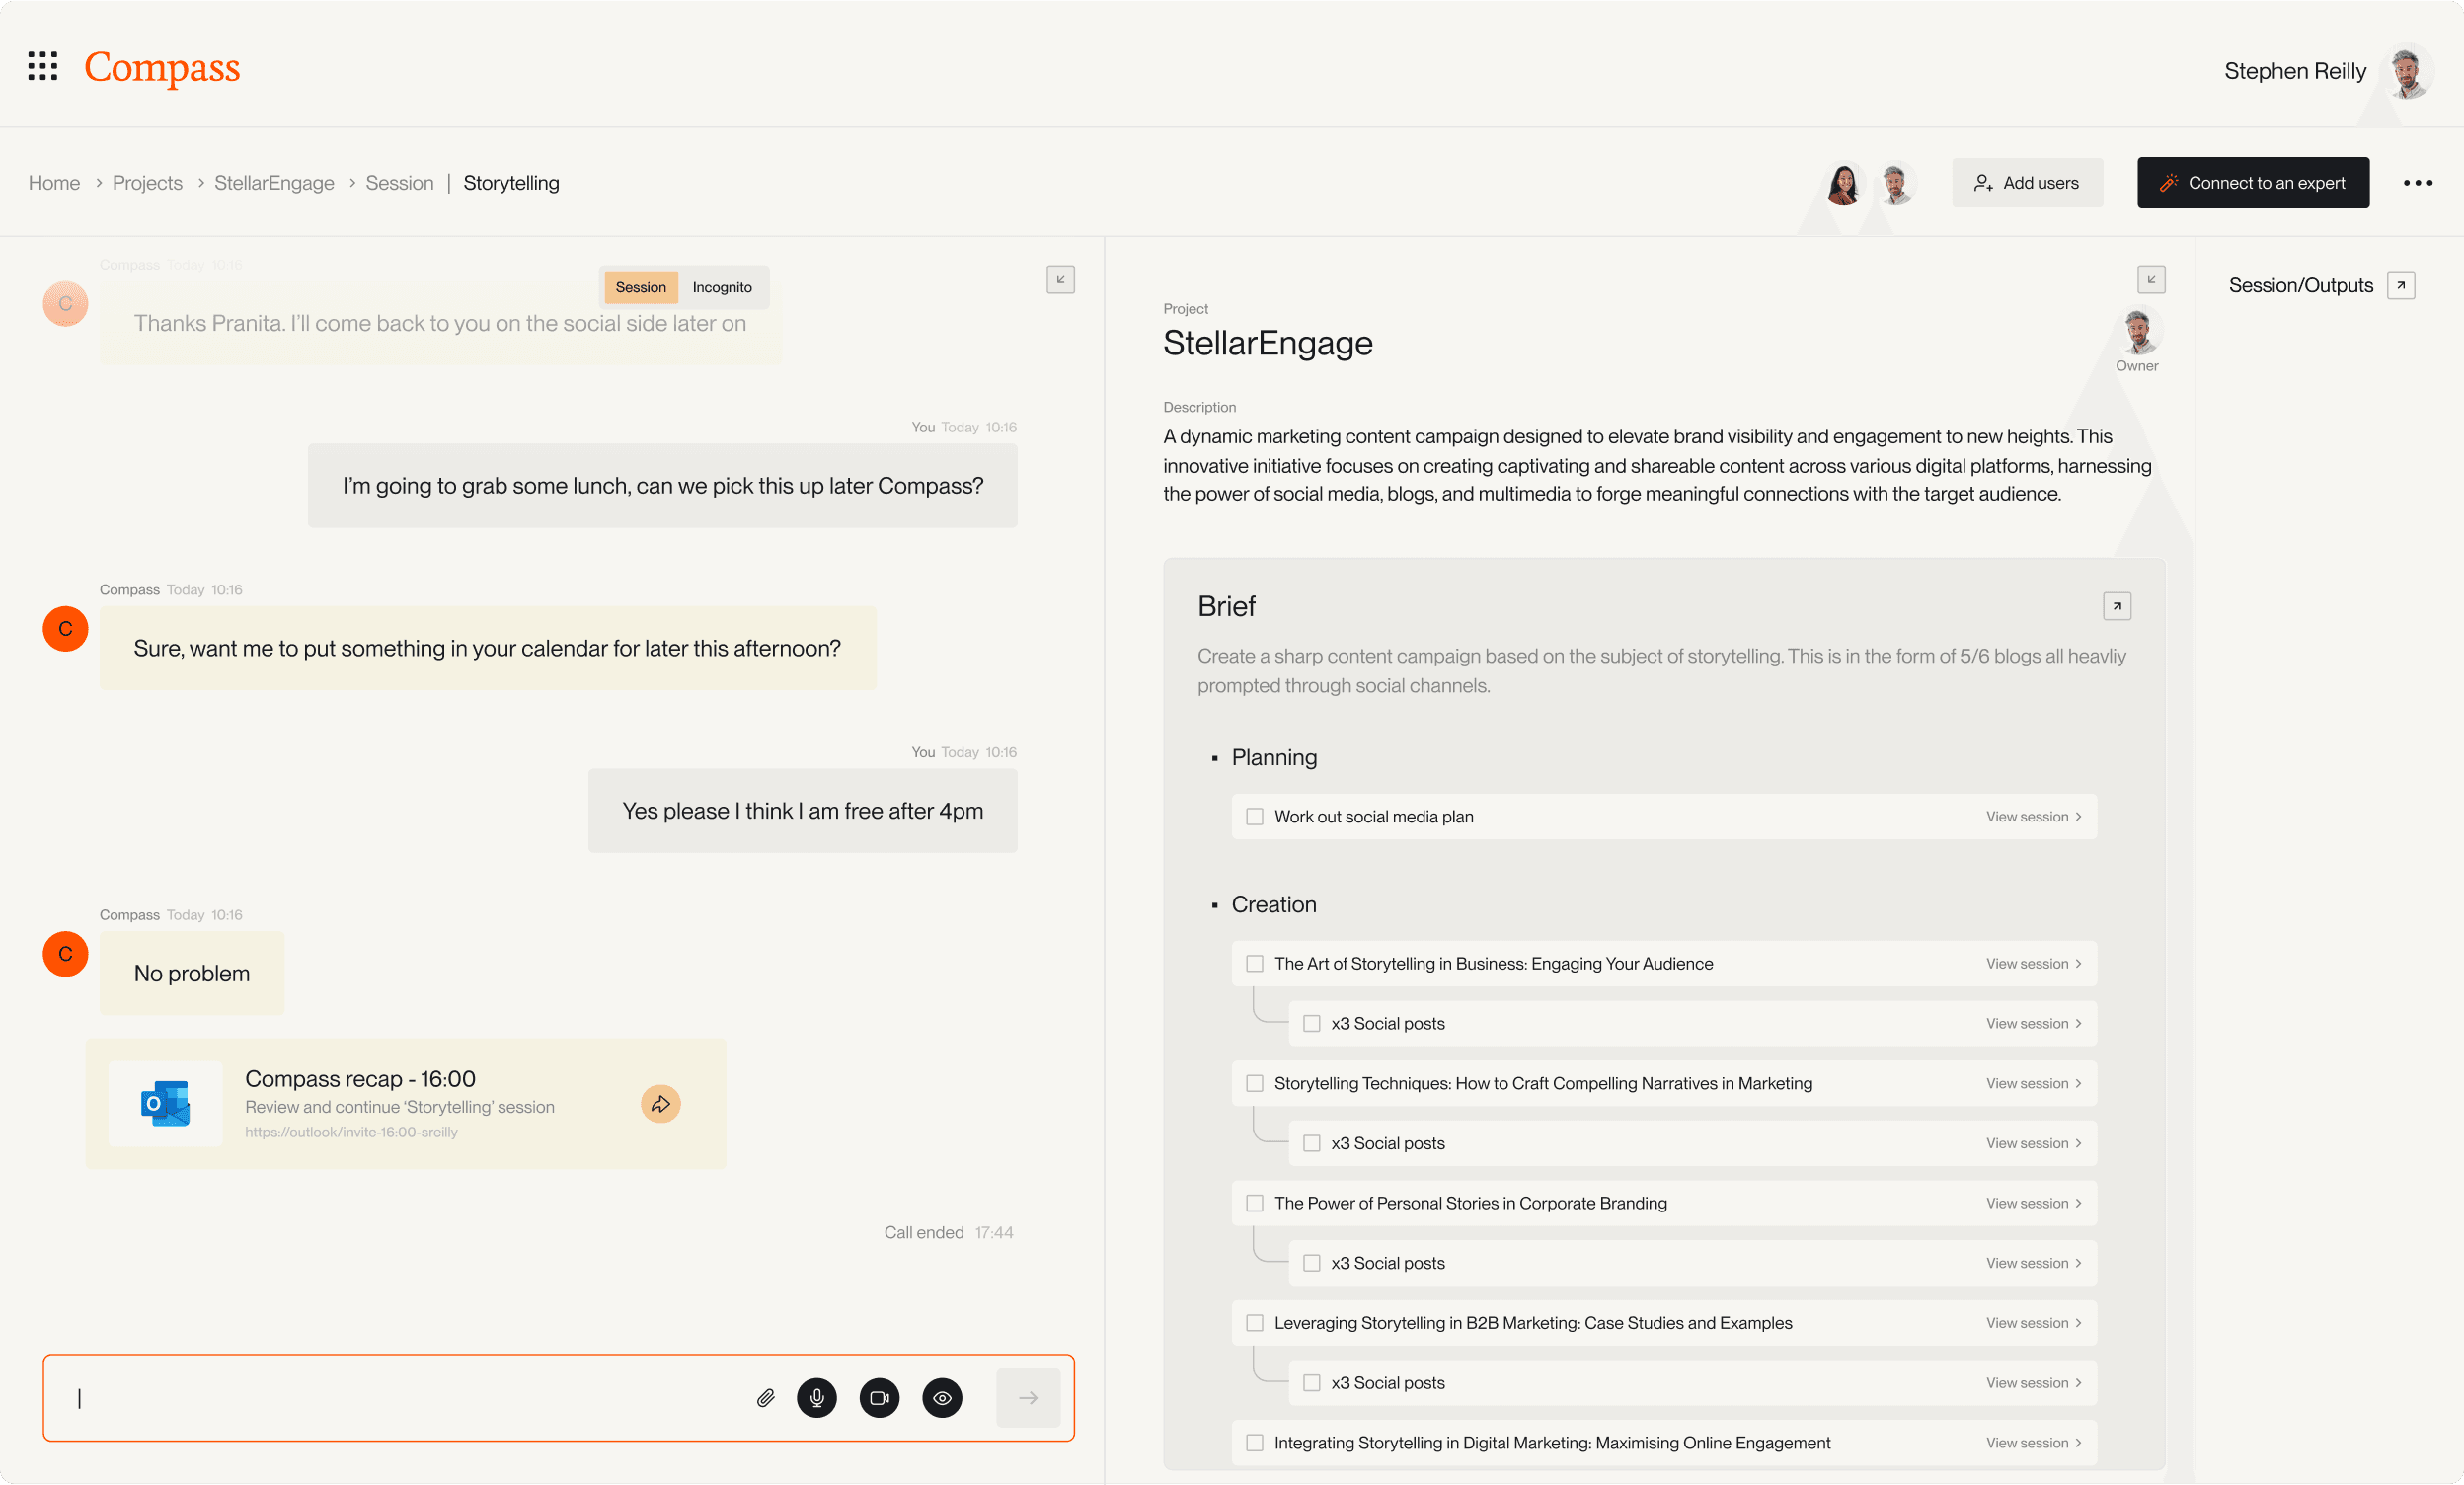Click Connect to an expert

click(2252, 182)
